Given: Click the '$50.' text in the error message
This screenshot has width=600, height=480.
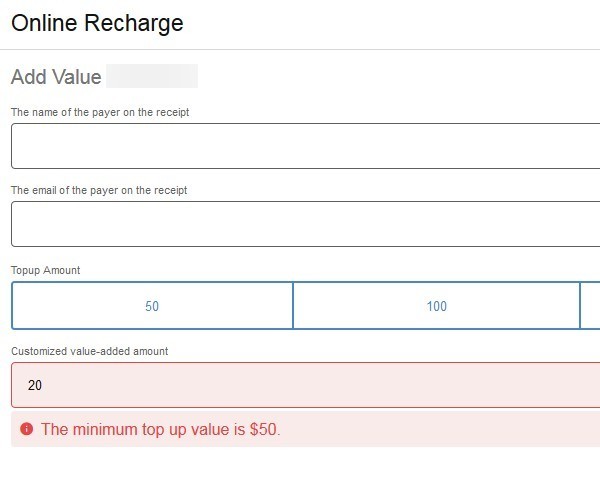Looking at the screenshot, I should 265,430.
